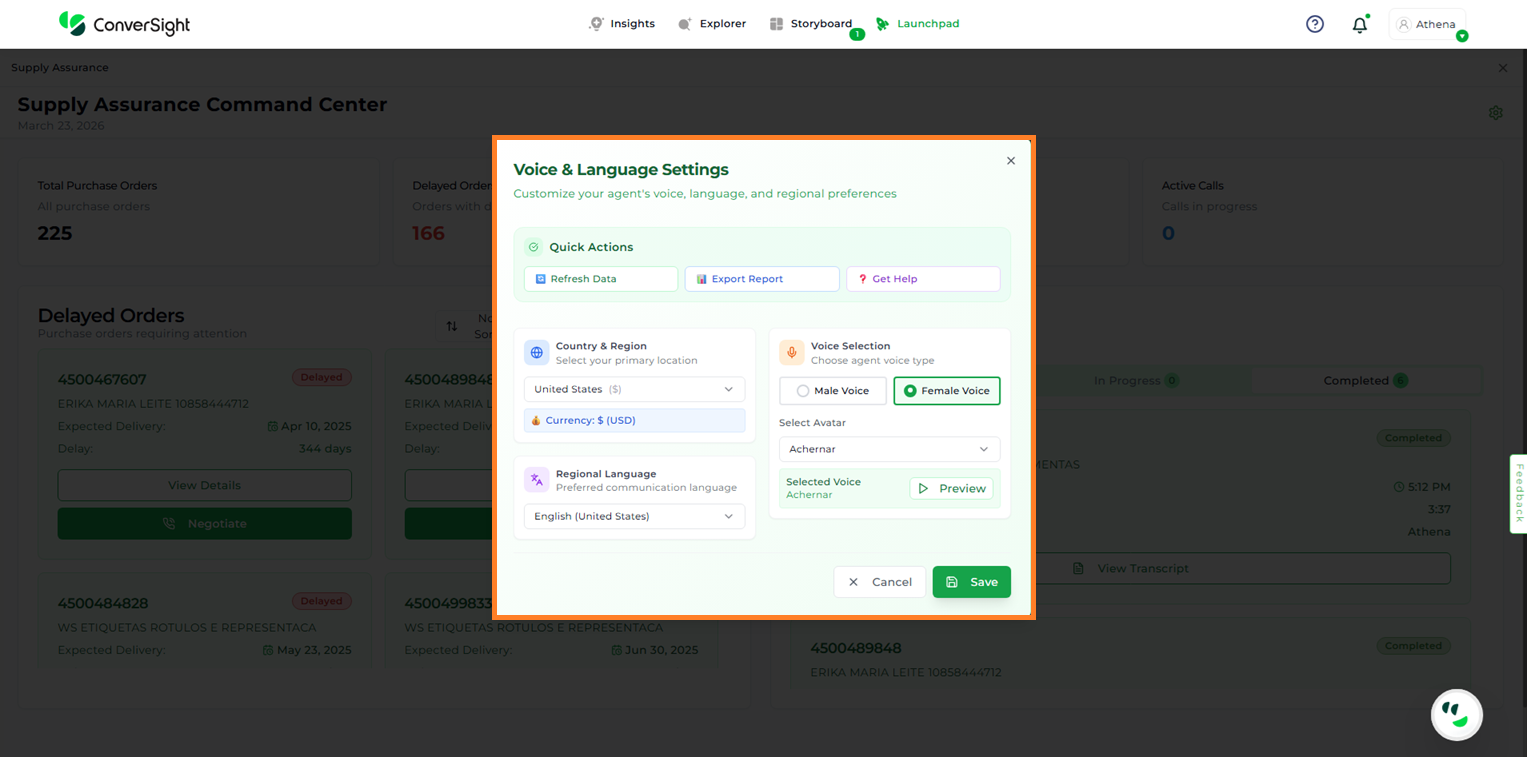The width and height of the screenshot is (1527, 757).
Task: Expand the United States country dropdown
Action: 634,389
